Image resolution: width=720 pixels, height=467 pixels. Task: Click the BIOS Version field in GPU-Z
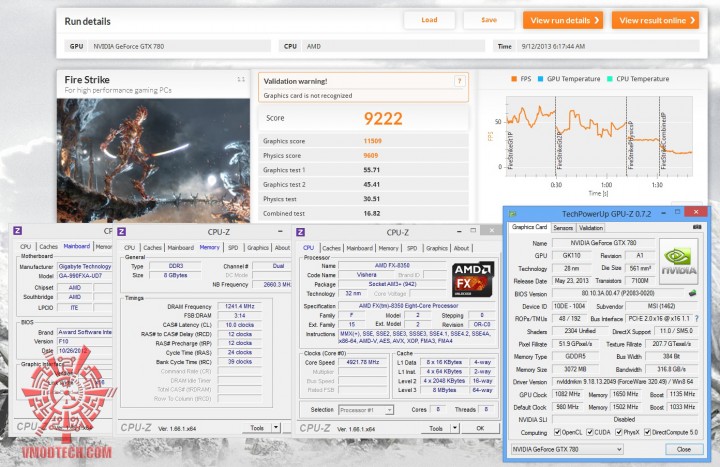click(x=618, y=293)
